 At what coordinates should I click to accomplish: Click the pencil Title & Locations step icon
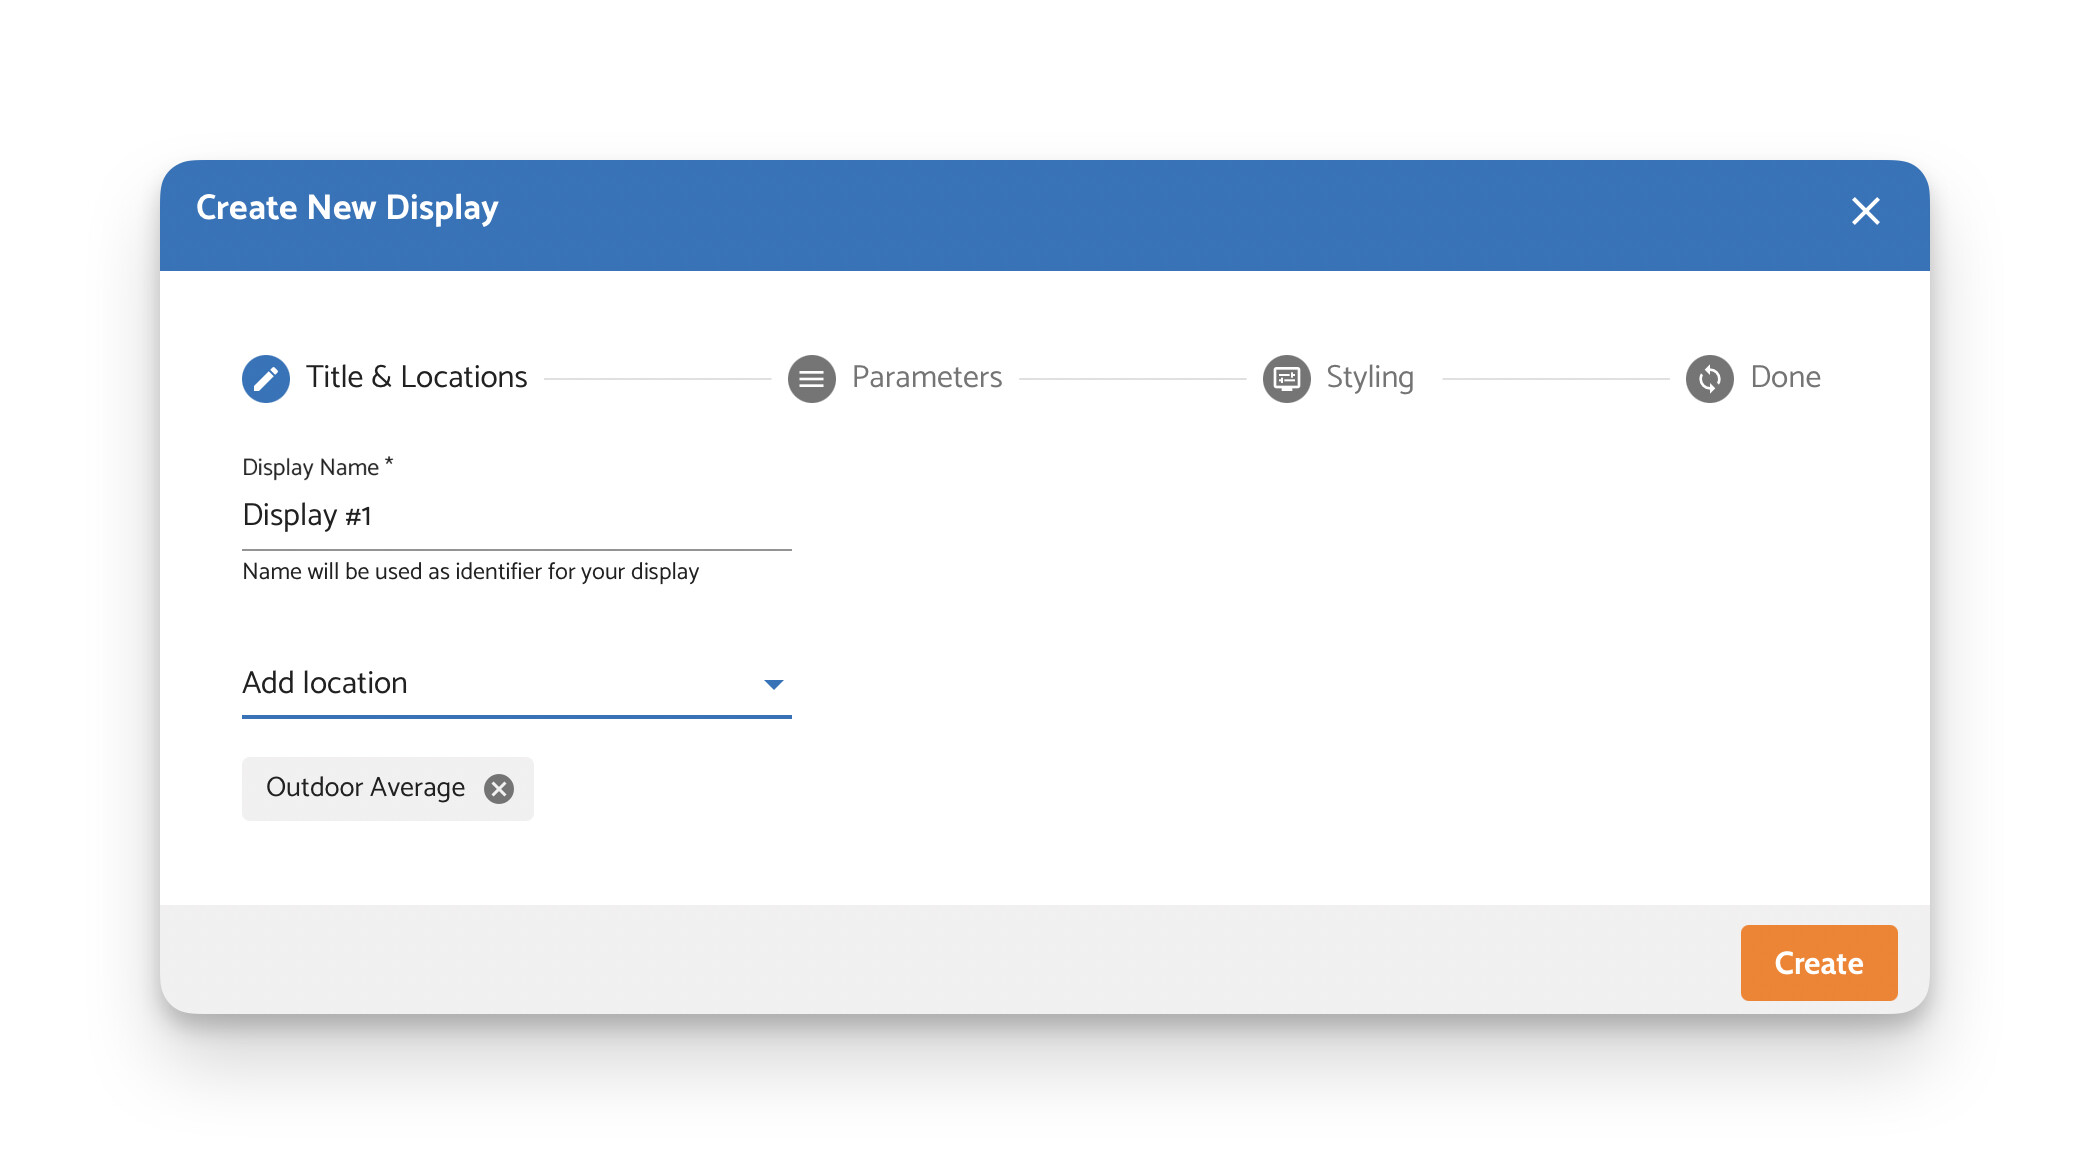266,379
